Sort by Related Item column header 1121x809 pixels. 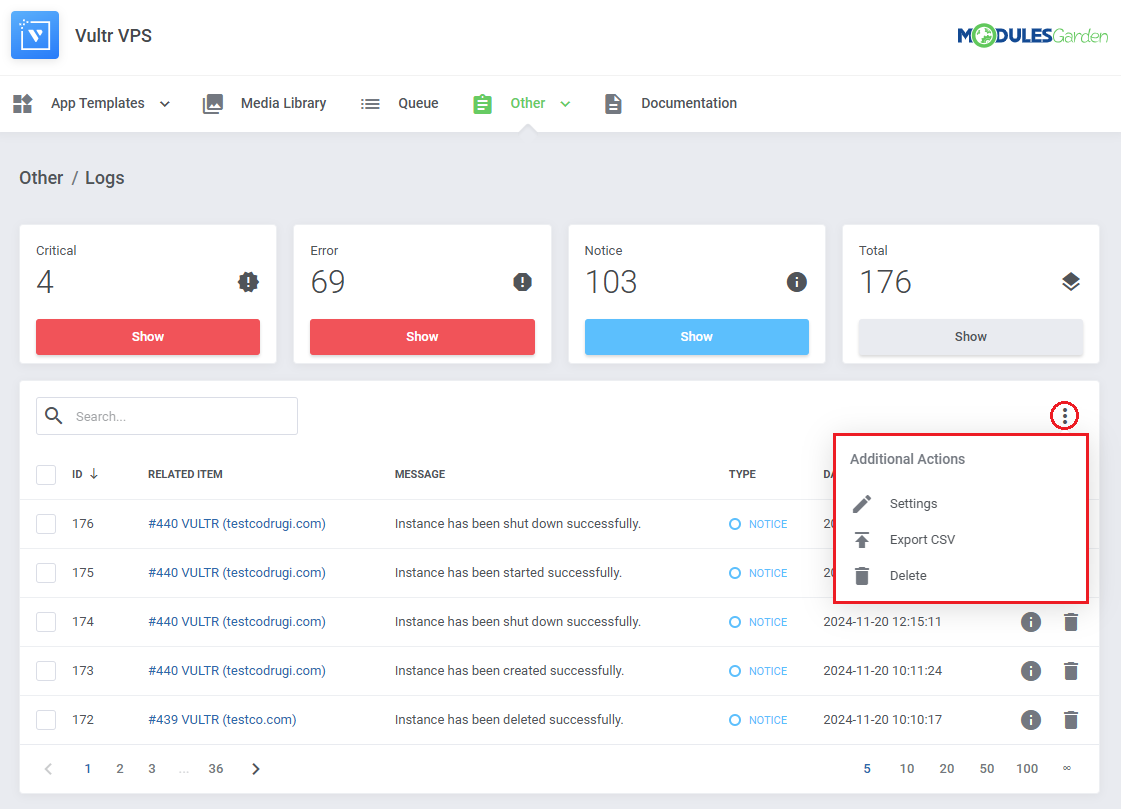pos(185,475)
